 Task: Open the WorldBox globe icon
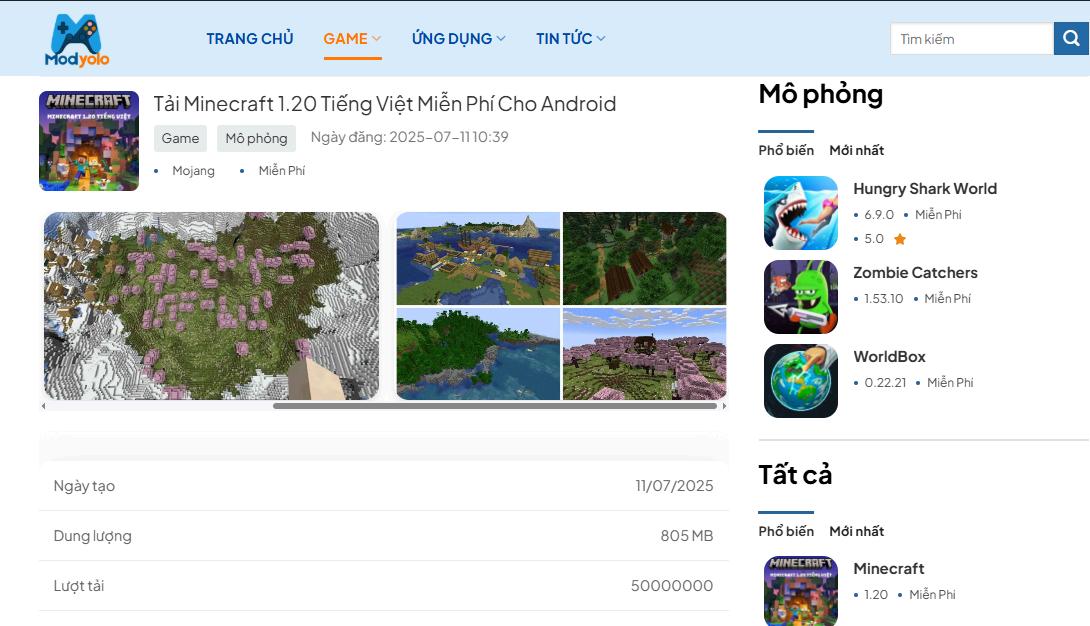click(801, 381)
